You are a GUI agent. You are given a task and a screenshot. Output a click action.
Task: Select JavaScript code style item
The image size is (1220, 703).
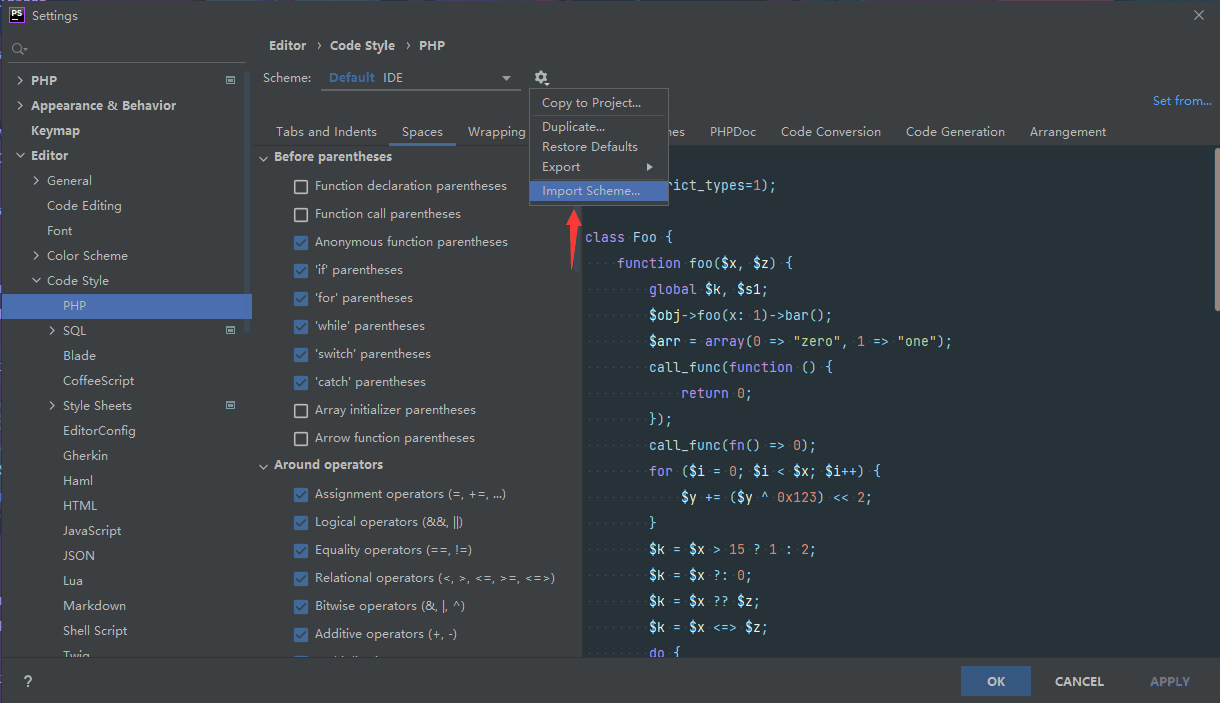(x=92, y=531)
